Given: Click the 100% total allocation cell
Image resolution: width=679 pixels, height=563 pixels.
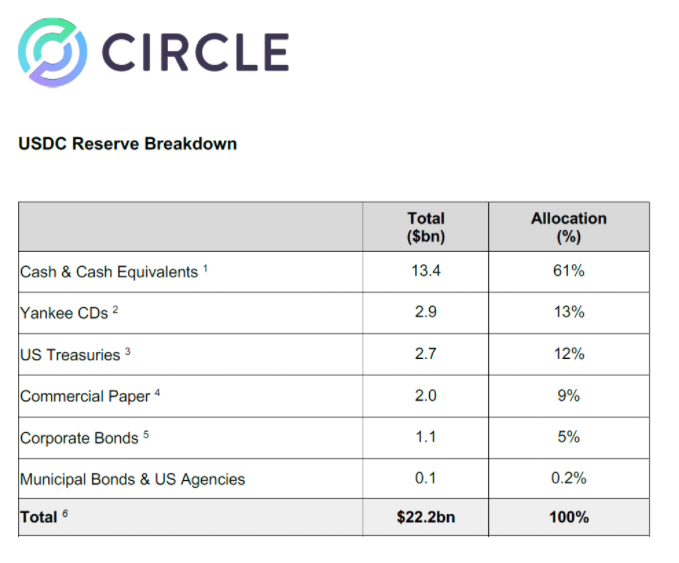Looking at the screenshot, I should point(569,517).
